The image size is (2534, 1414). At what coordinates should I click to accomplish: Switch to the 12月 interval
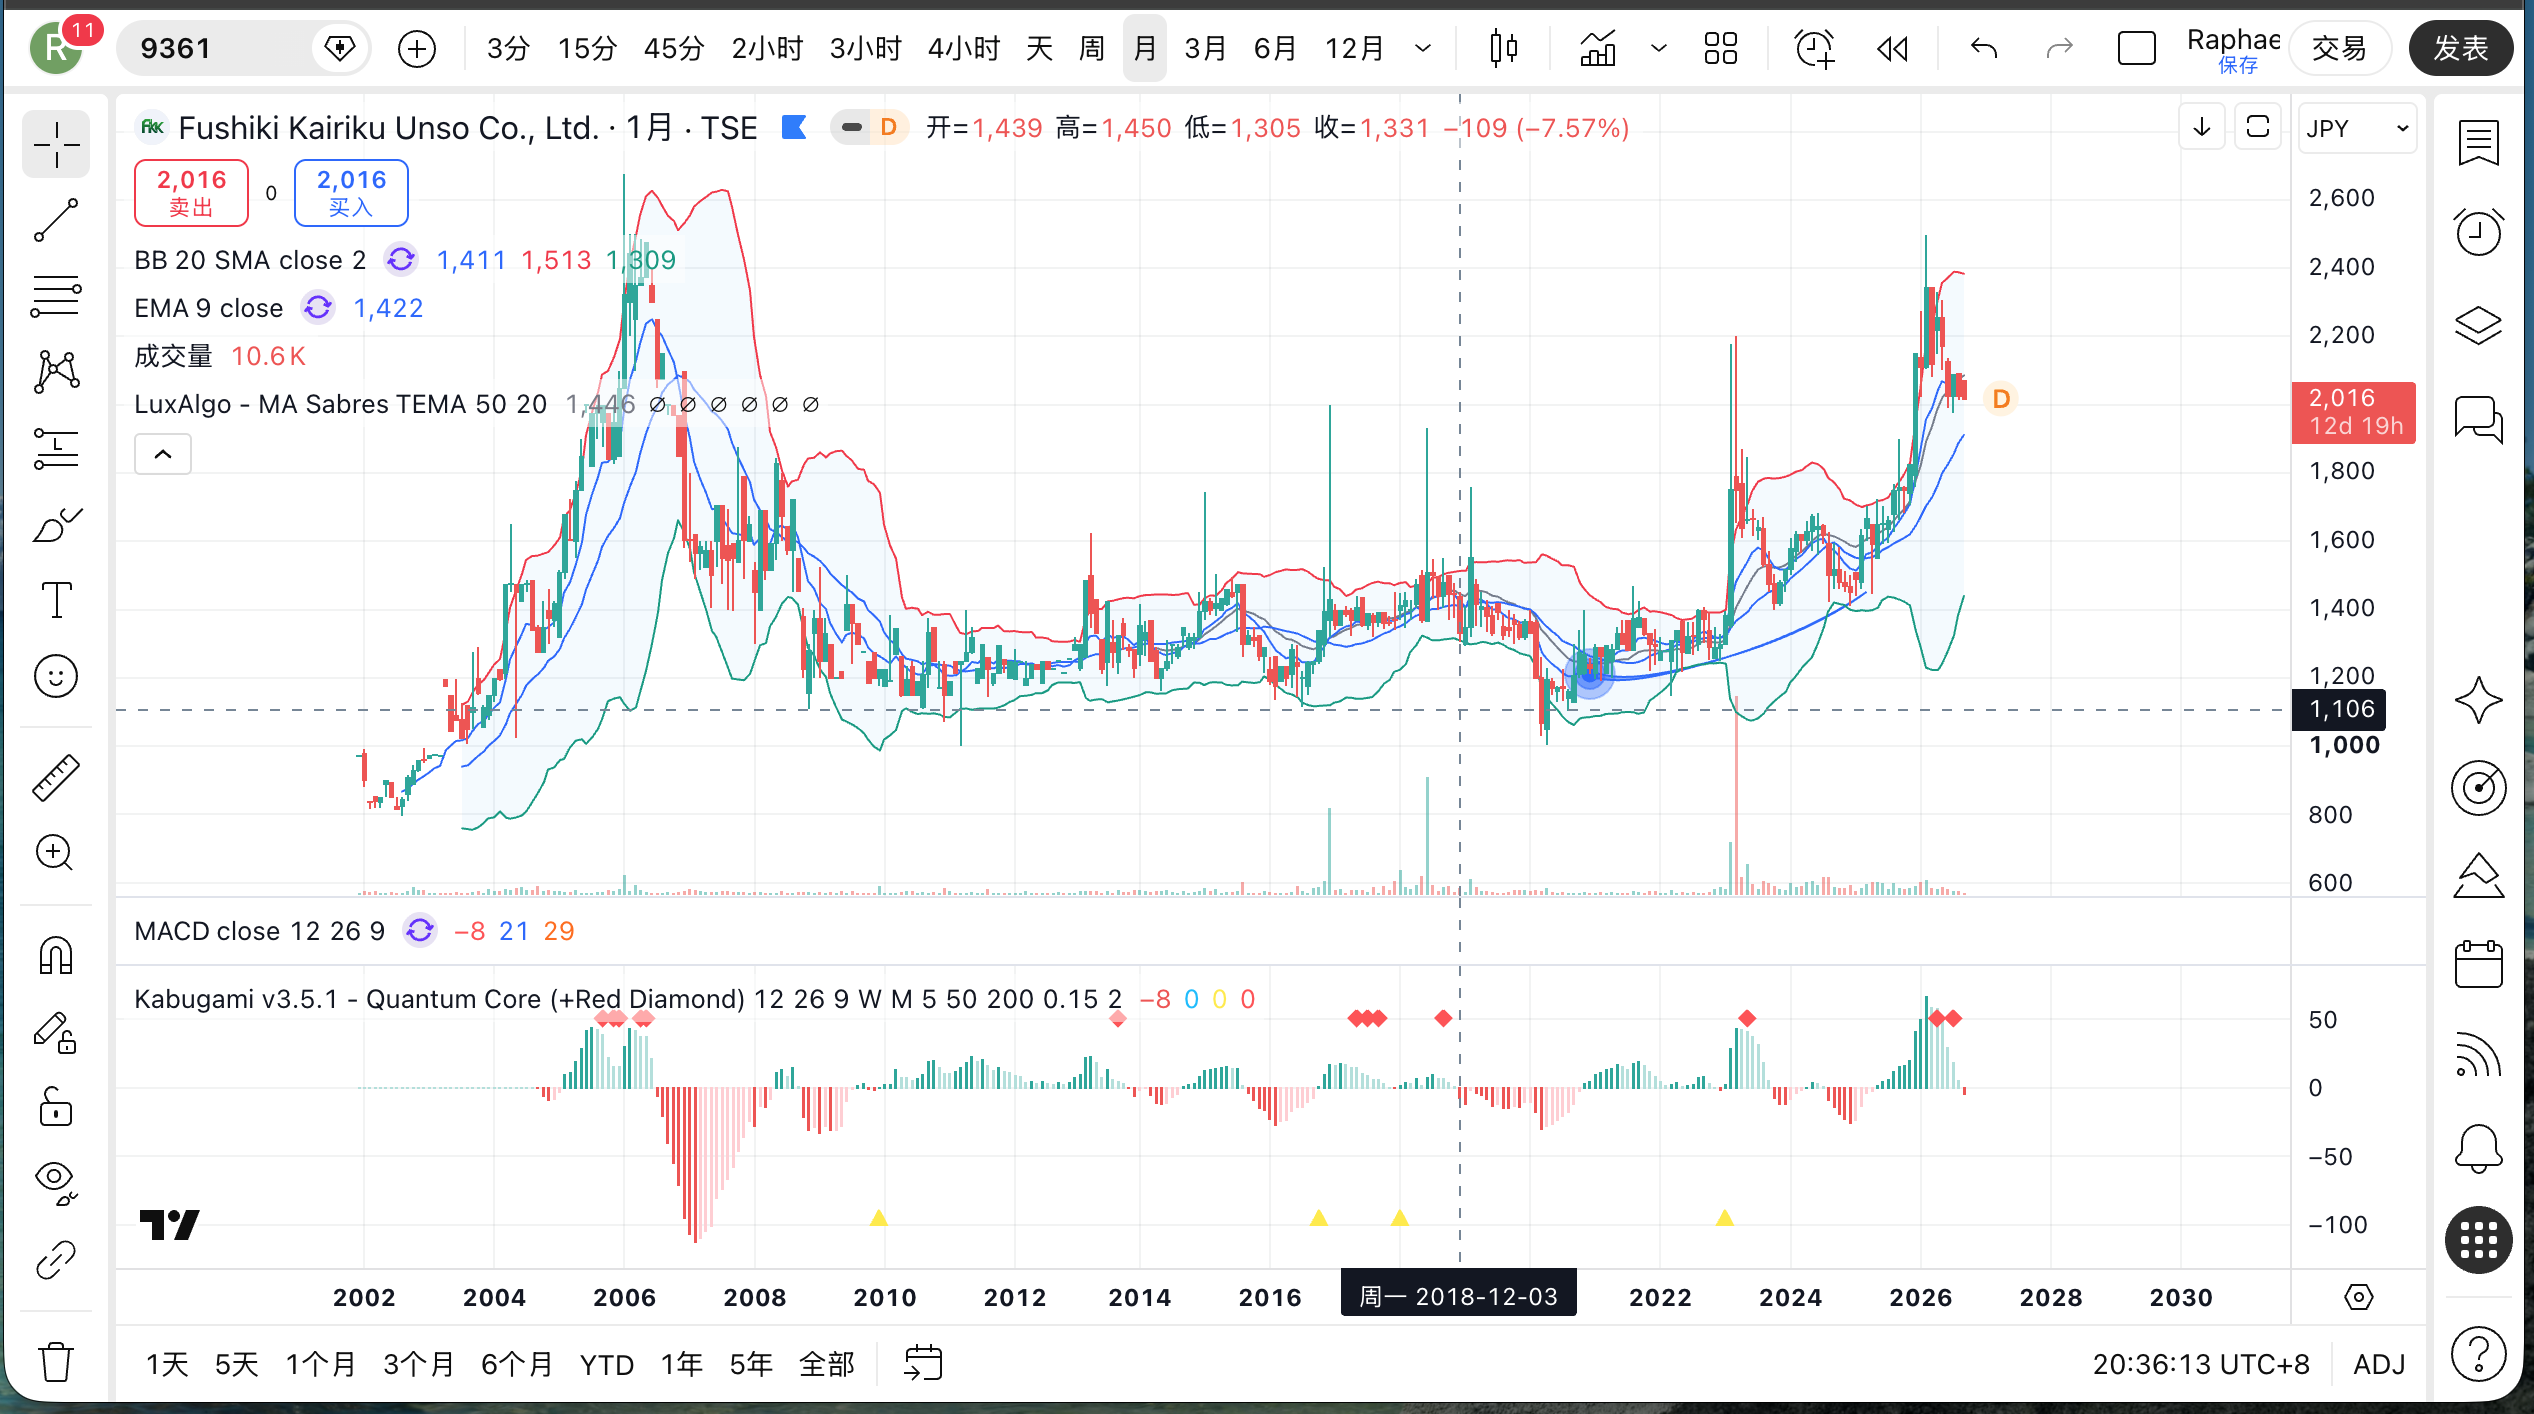point(1354,48)
